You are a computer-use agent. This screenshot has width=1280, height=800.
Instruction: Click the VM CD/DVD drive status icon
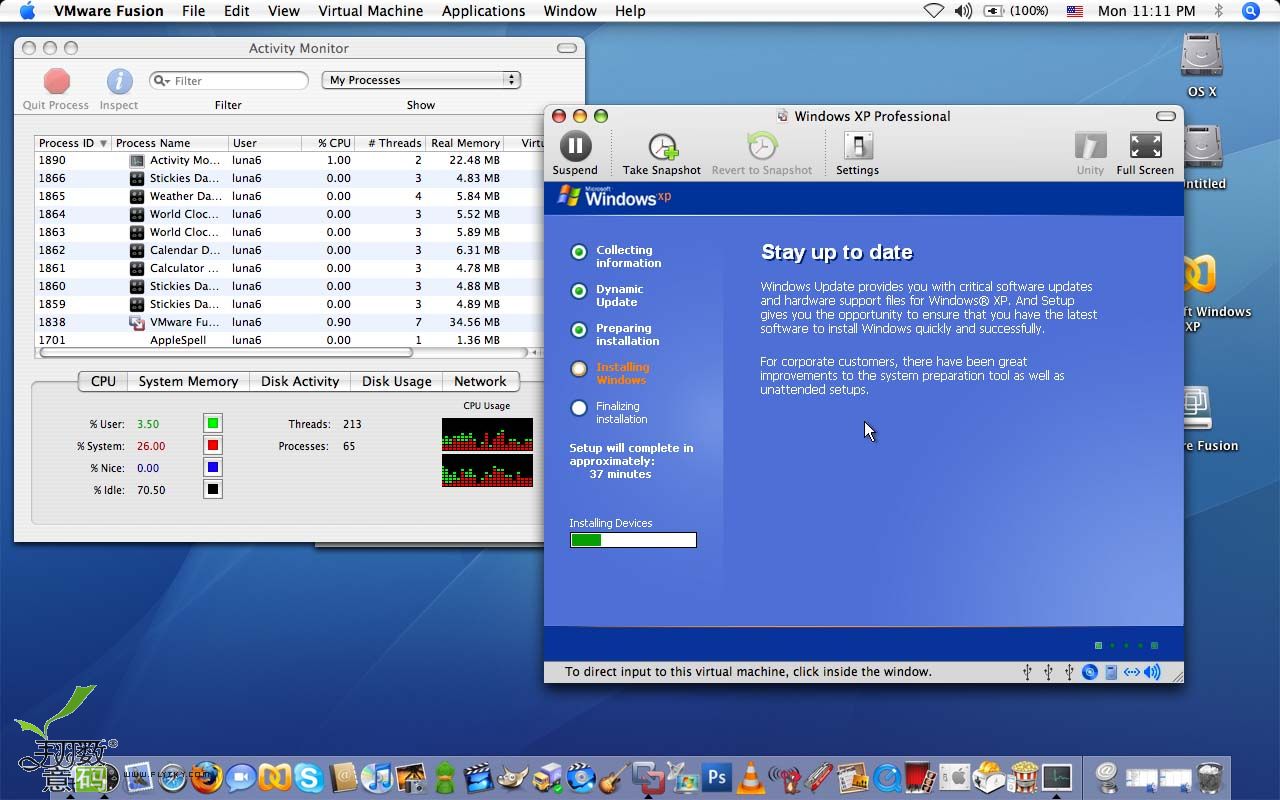[1090, 672]
